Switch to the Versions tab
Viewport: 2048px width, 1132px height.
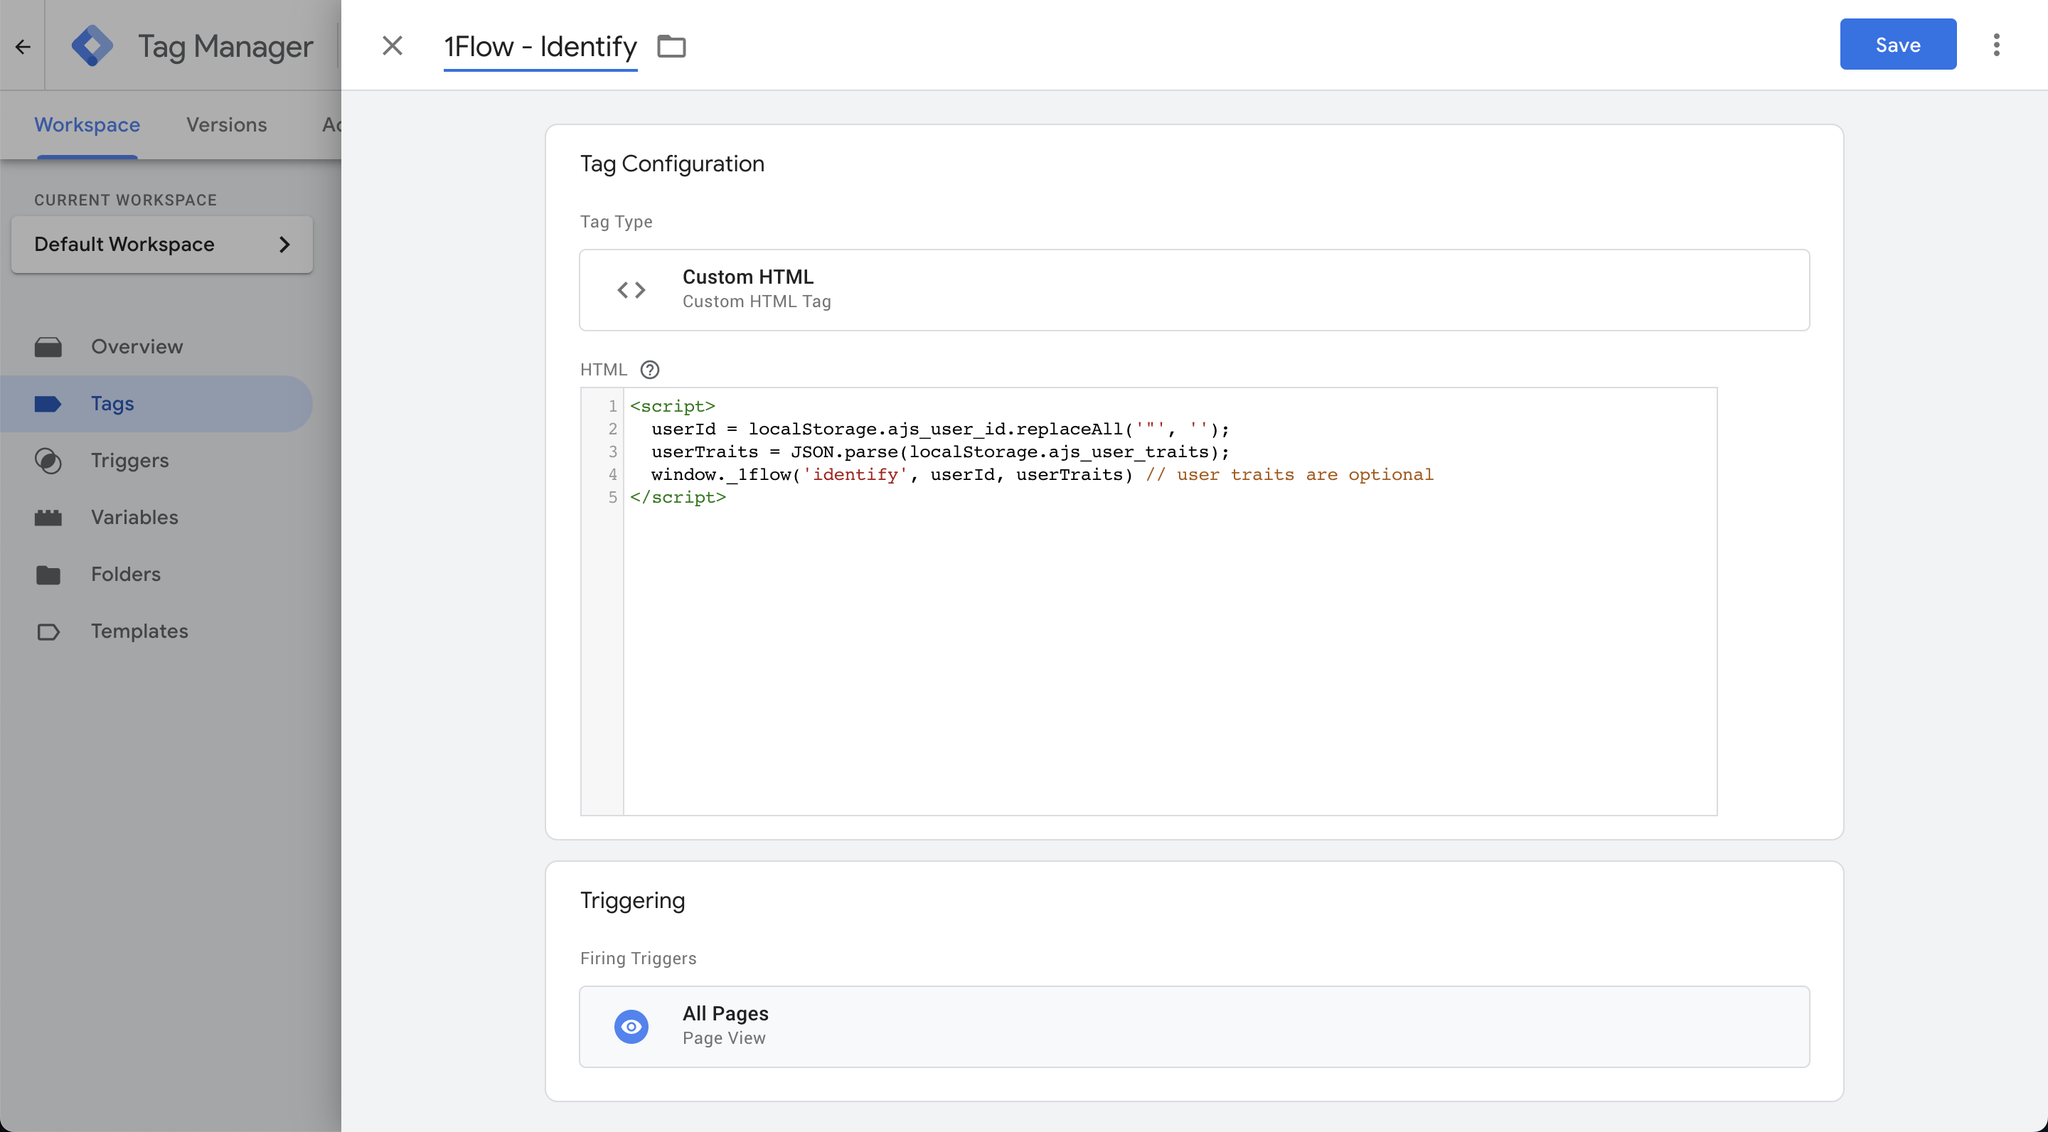click(x=226, y=125)
